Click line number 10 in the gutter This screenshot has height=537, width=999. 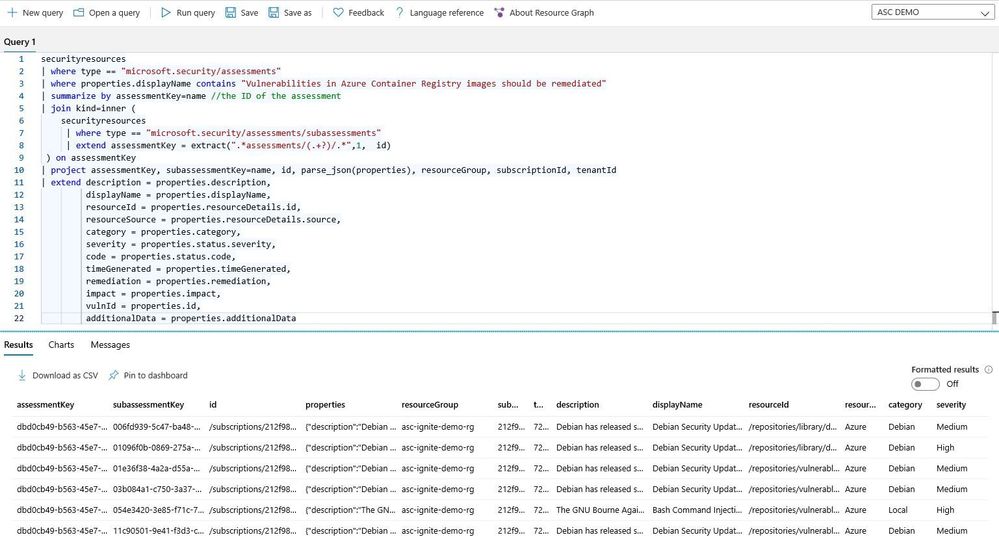(x=19, y=170)
